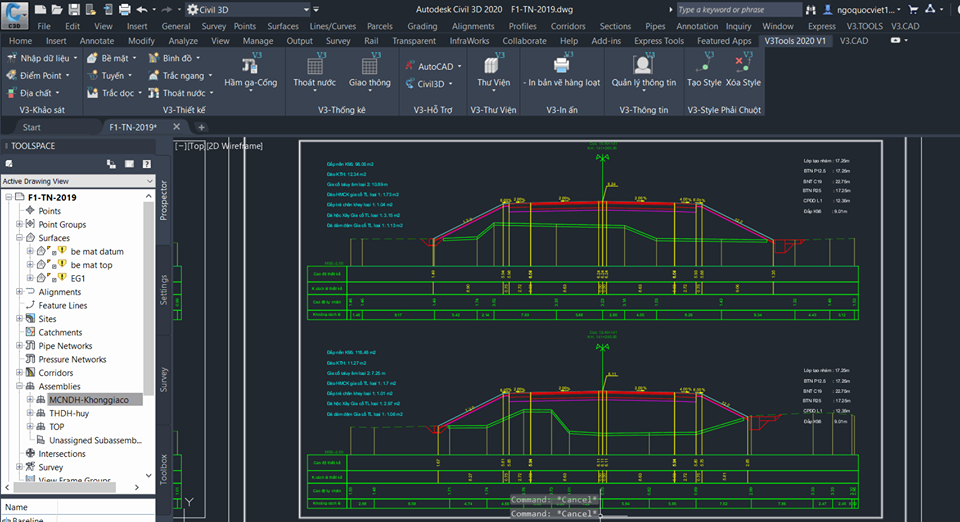Screen dimensions: 960x522
Task: Click the Hầm ga-Cống tool icon
Action: click(251, 66)
